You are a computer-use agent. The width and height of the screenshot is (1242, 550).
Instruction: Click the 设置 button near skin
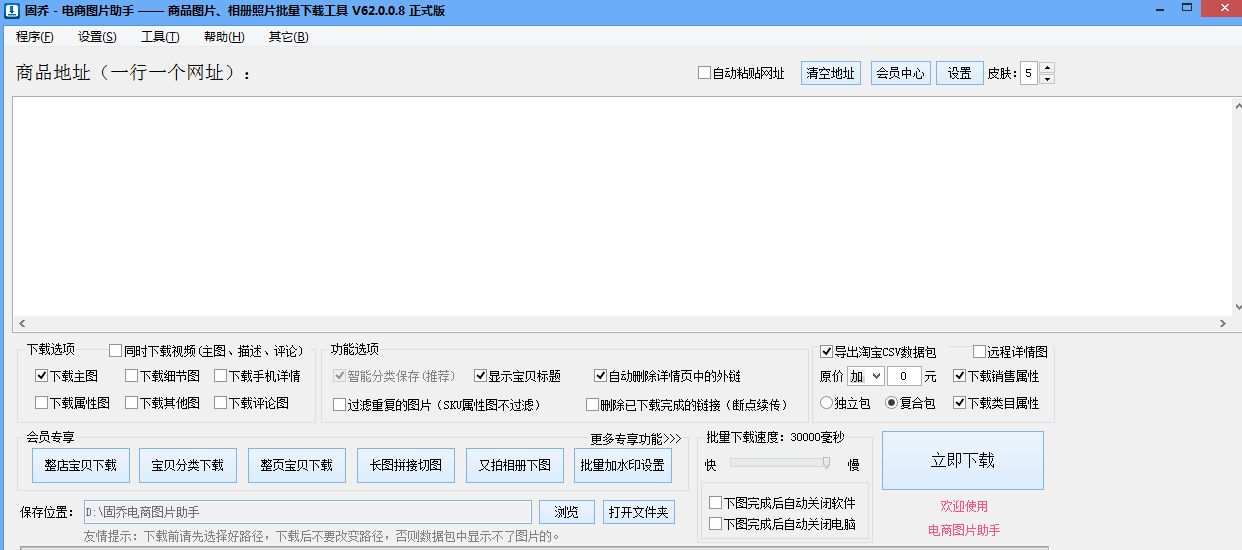pos(960,73)
